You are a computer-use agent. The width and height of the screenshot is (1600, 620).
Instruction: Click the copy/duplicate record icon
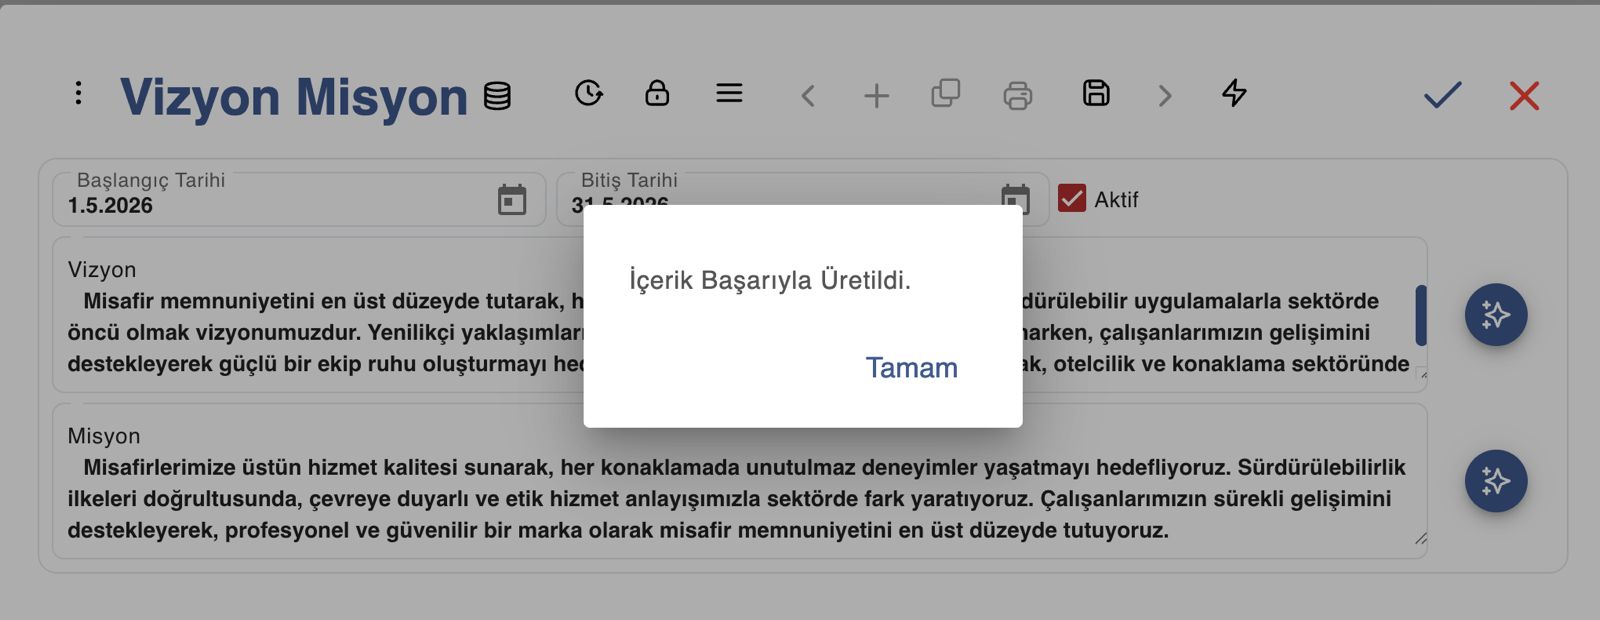pos(945,94)
